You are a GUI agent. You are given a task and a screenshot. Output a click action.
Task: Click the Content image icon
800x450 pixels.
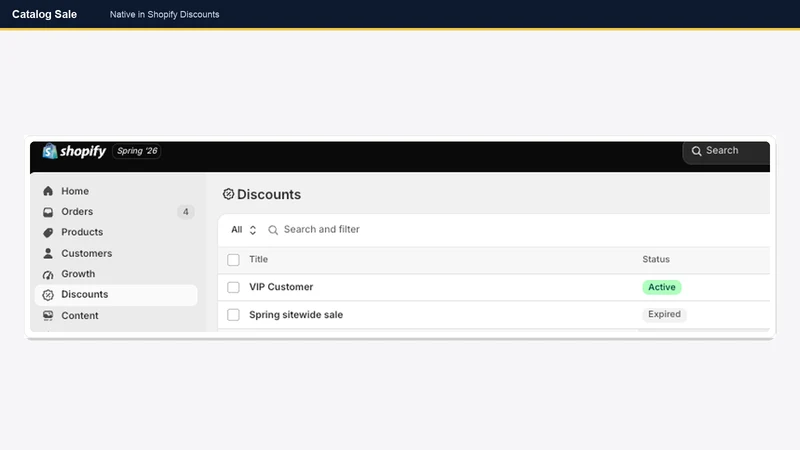[48, 316]
